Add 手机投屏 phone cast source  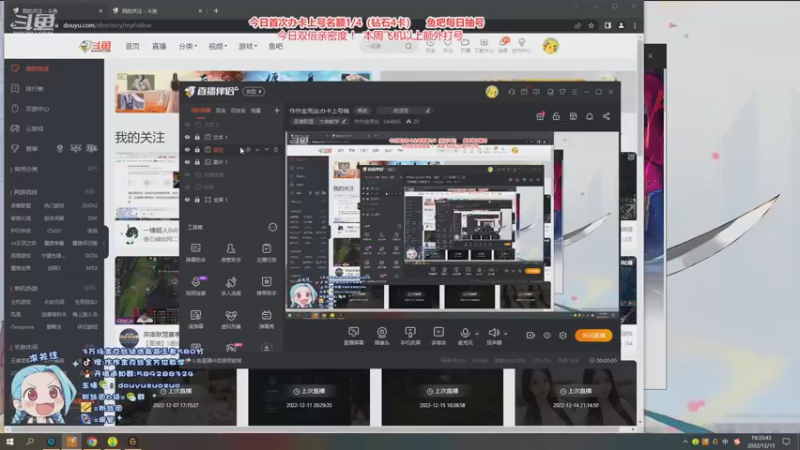click(410, 336)
